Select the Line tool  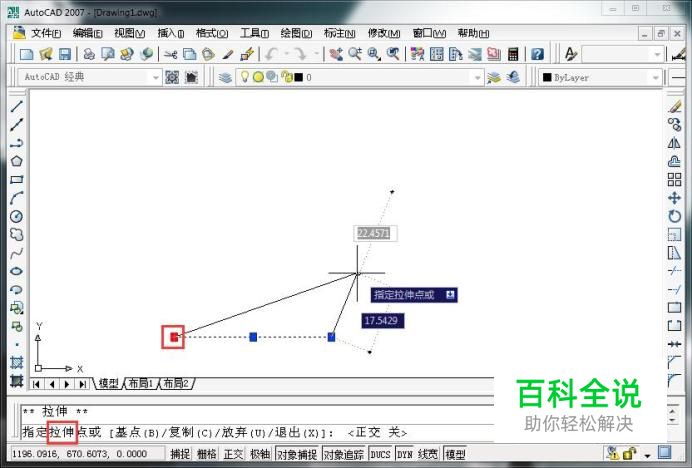pos(17,106)
